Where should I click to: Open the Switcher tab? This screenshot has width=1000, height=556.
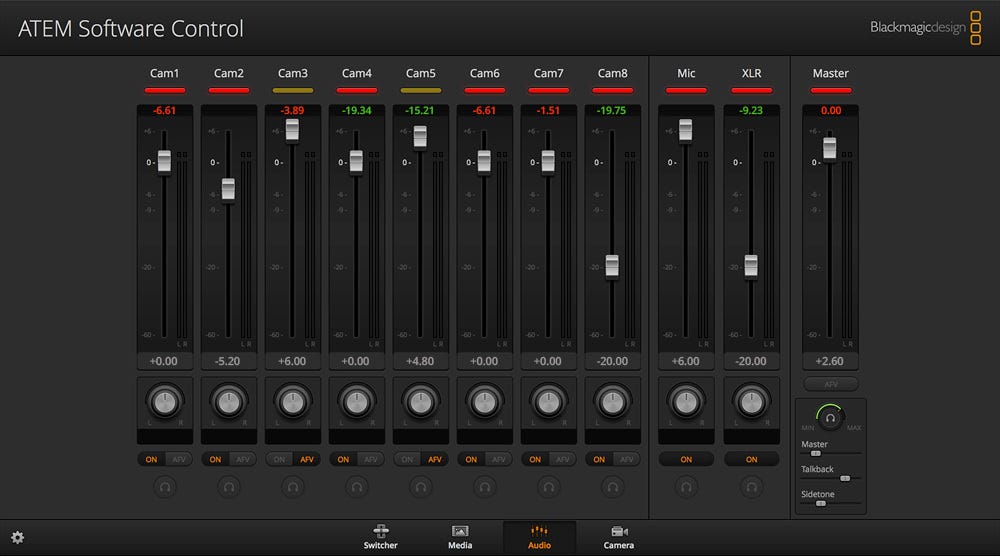tap(381, 538)
